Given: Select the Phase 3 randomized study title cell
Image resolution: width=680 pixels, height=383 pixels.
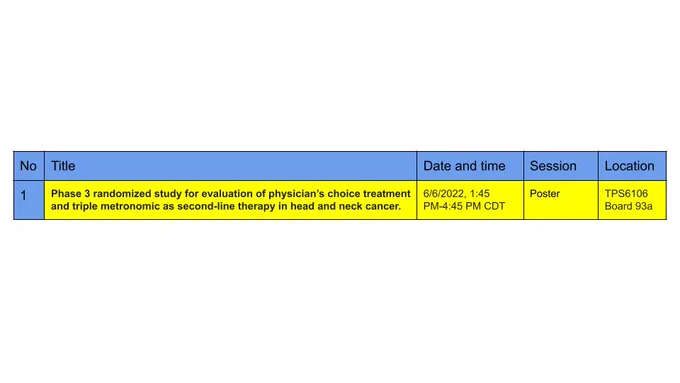Looking at the screenshot, I should click(x=230, y=200).
